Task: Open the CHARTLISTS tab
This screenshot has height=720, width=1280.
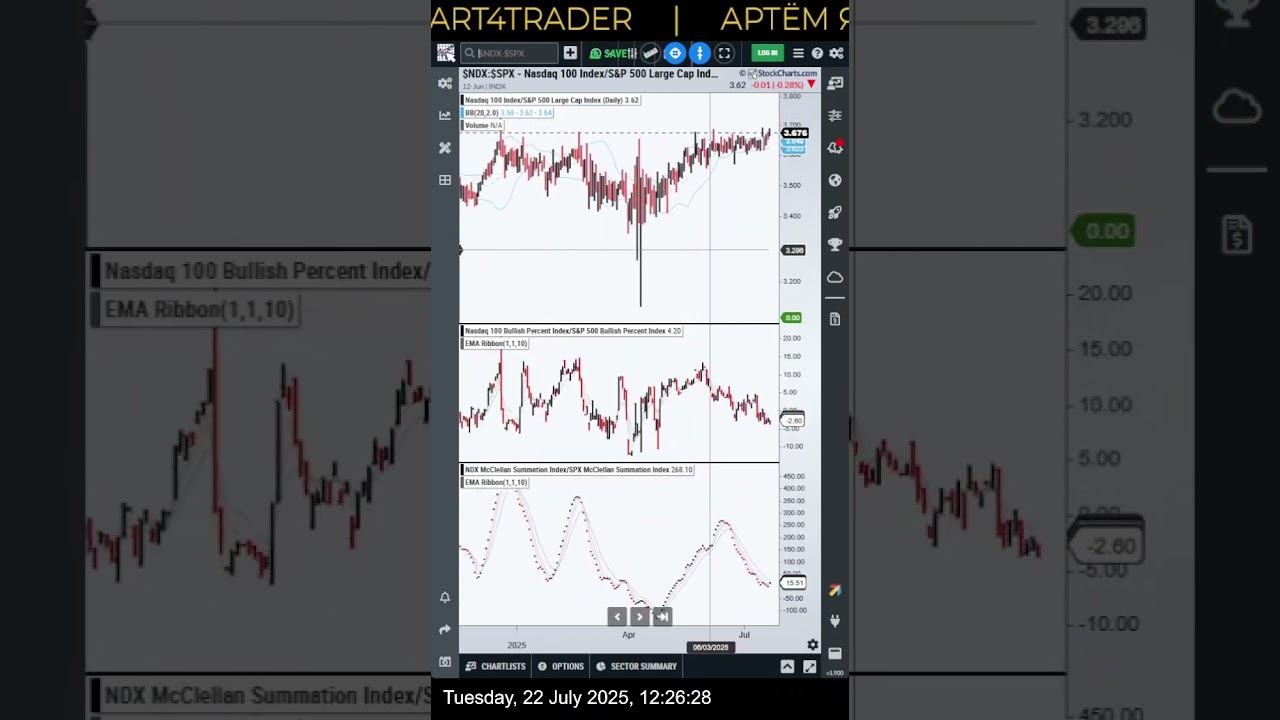Action: (x=496, y=666)
